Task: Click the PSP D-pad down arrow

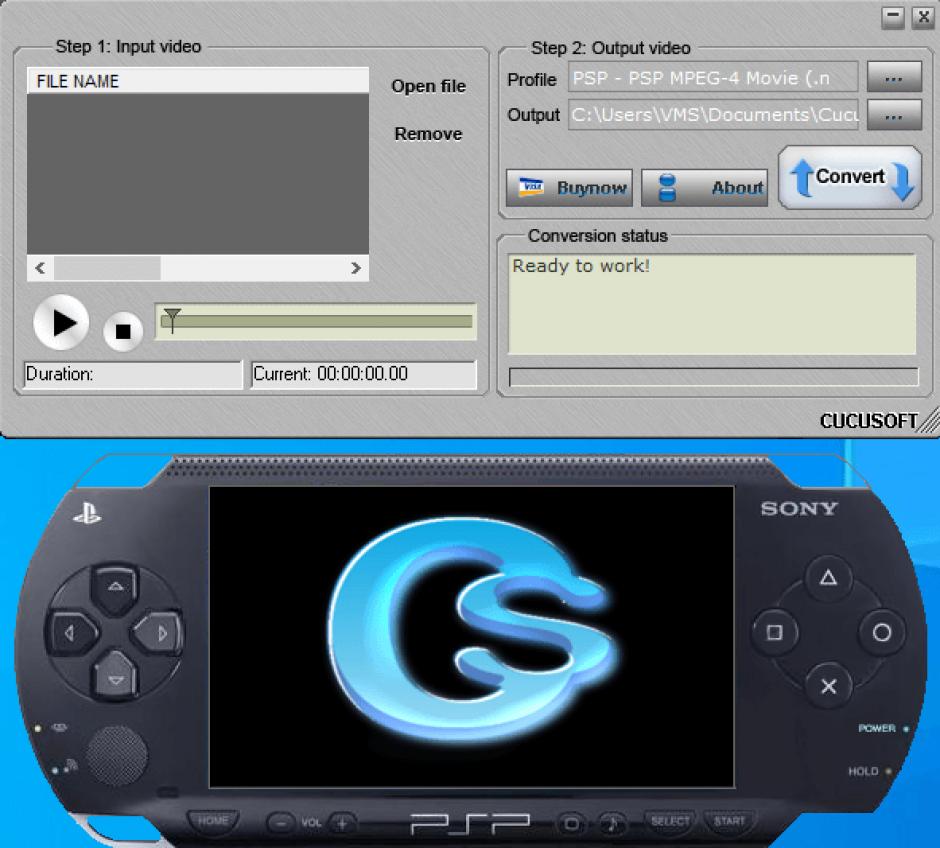Action: pyautogui.click(x=116, y=678)
